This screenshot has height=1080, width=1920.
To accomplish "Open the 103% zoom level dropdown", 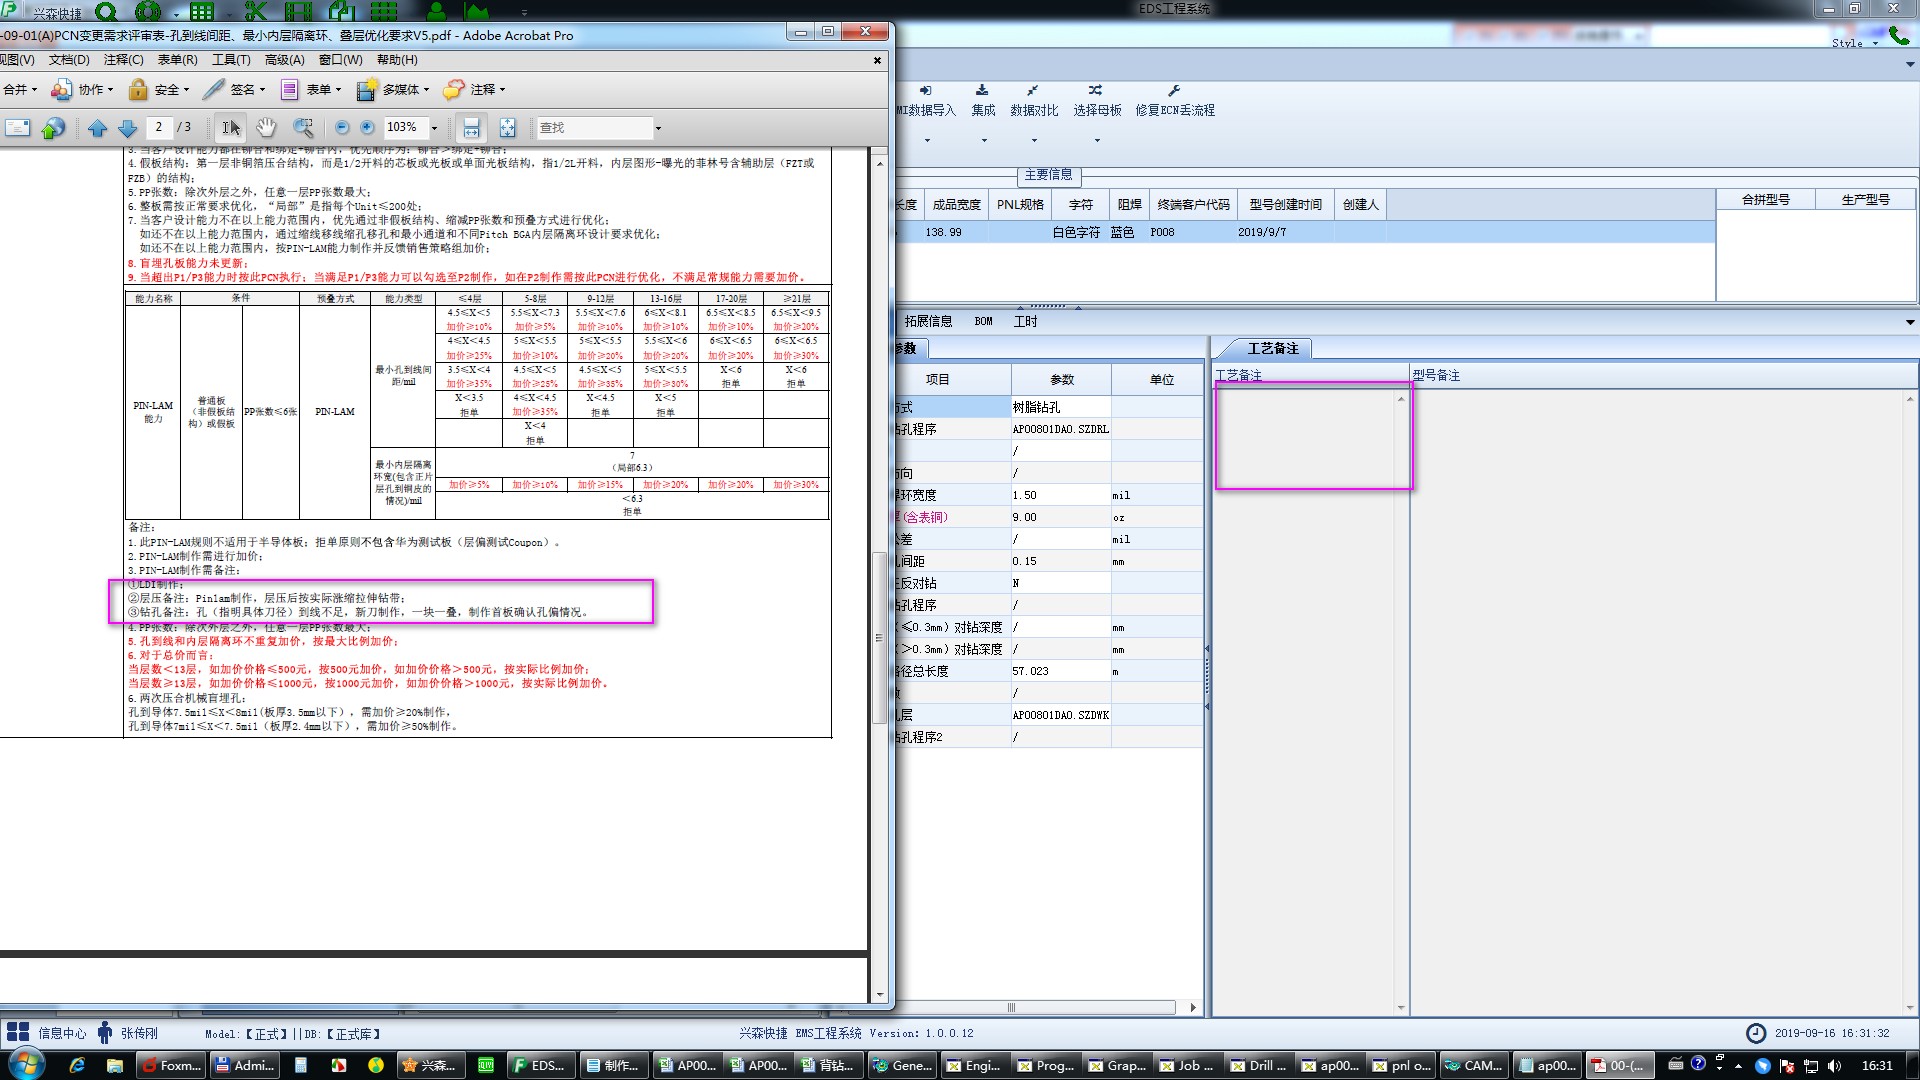I will point(434,128).
